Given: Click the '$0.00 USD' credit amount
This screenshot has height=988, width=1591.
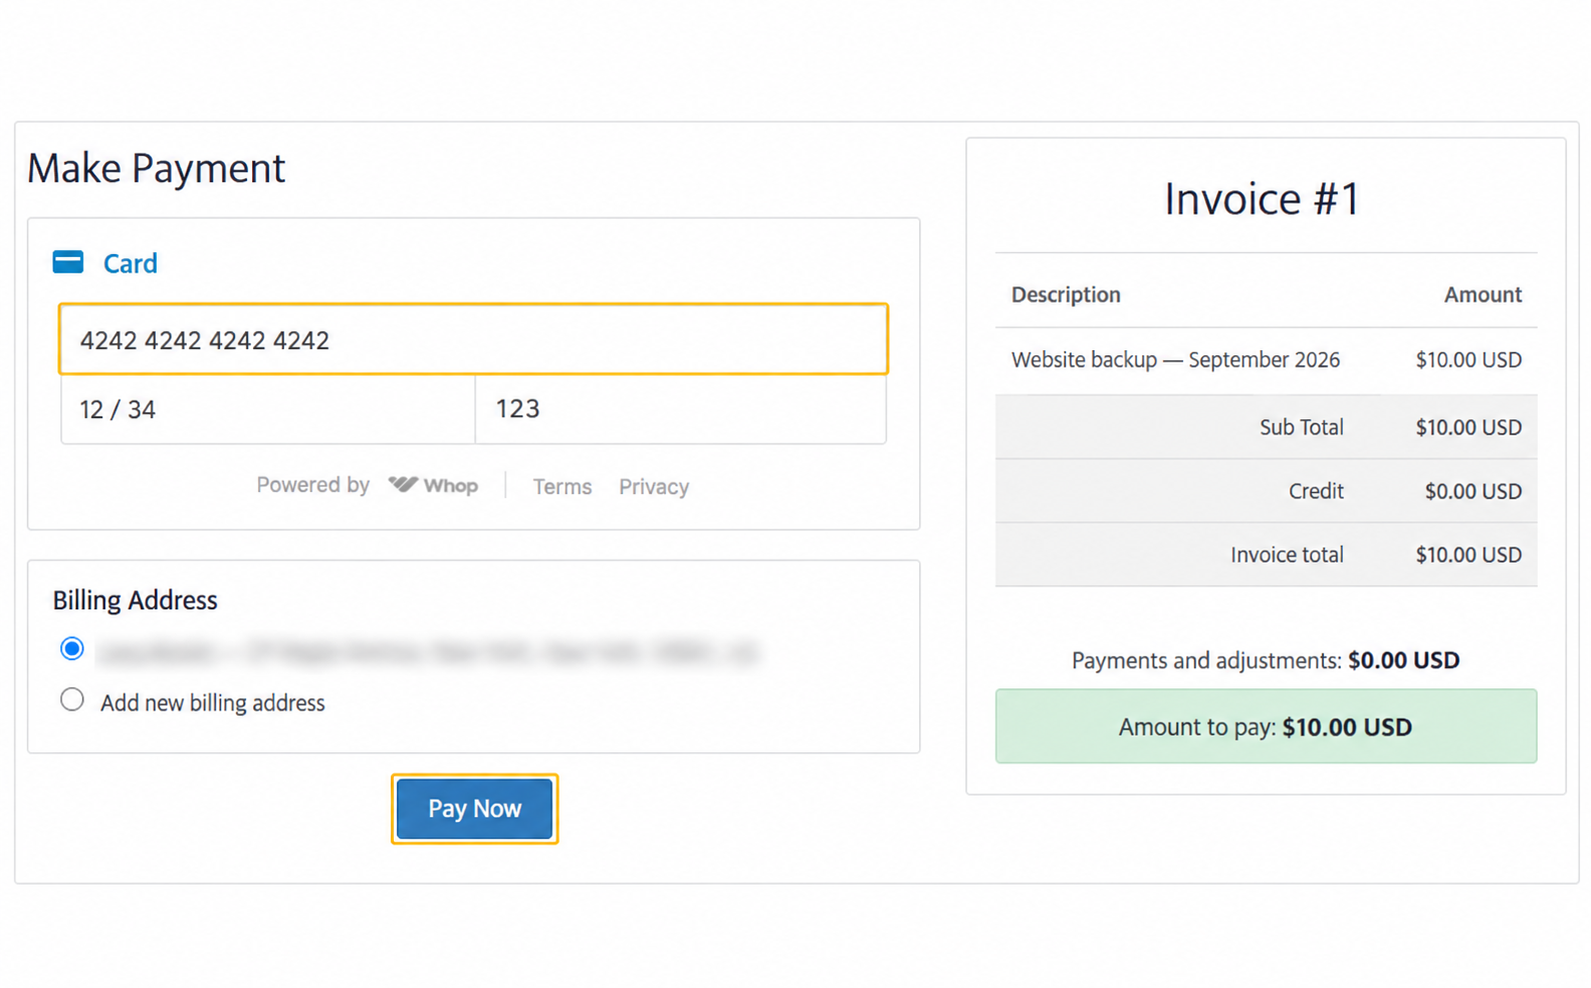Looking at the screenshot, I should click(x=1473, y=491).
